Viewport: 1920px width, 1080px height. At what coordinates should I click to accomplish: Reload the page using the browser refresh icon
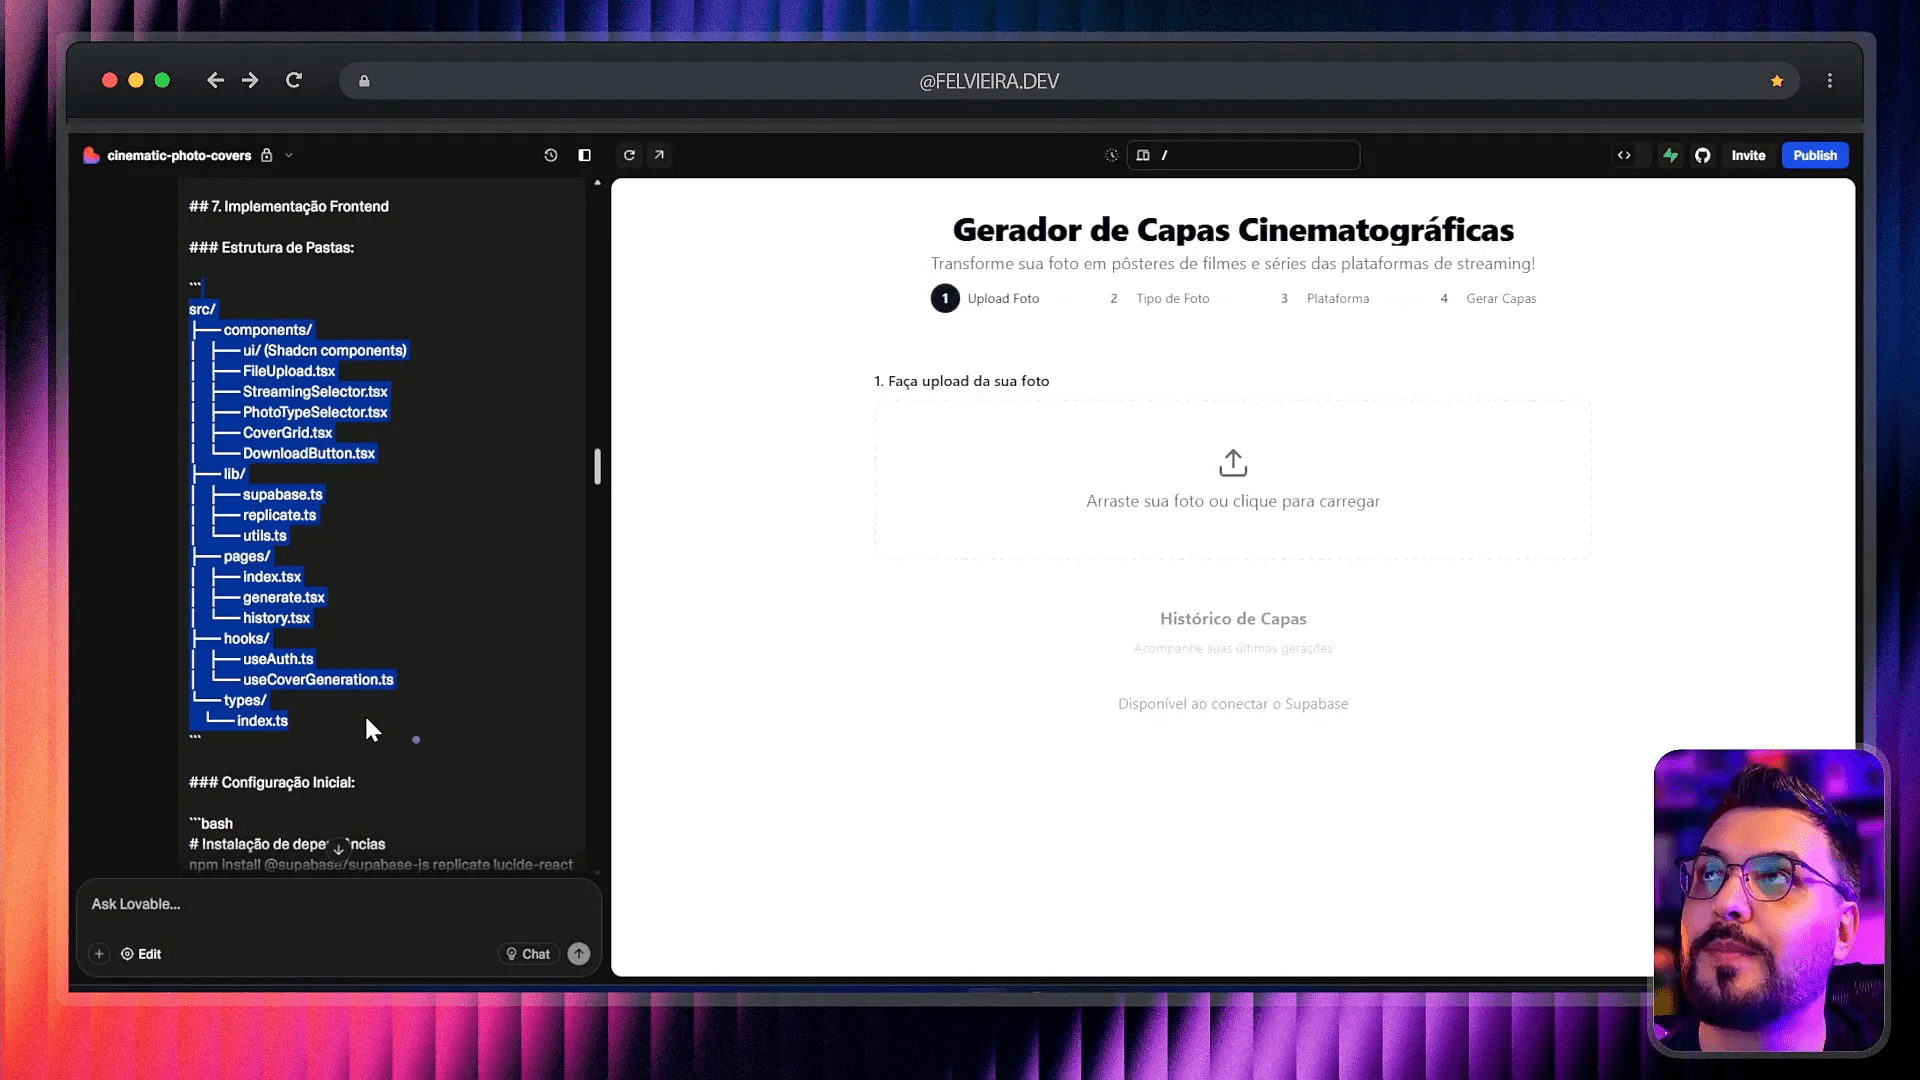tap(294, 80)
